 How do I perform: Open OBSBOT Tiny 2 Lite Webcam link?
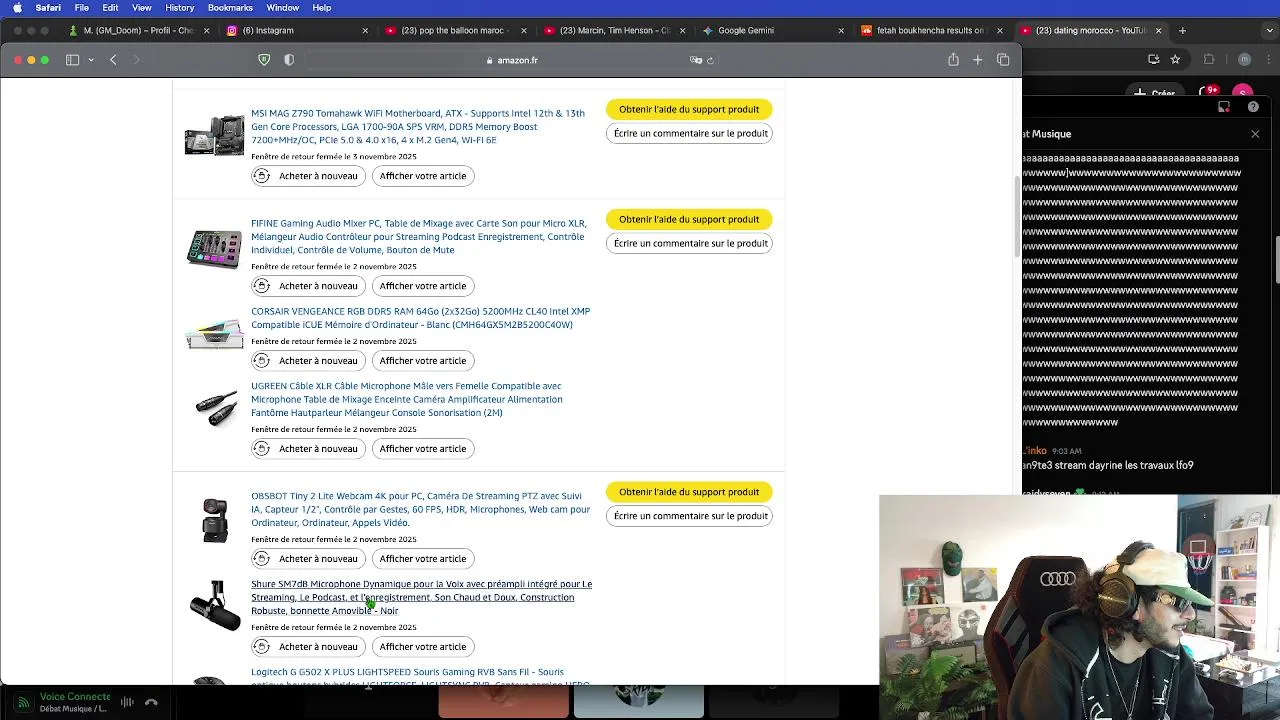(420, 509)
